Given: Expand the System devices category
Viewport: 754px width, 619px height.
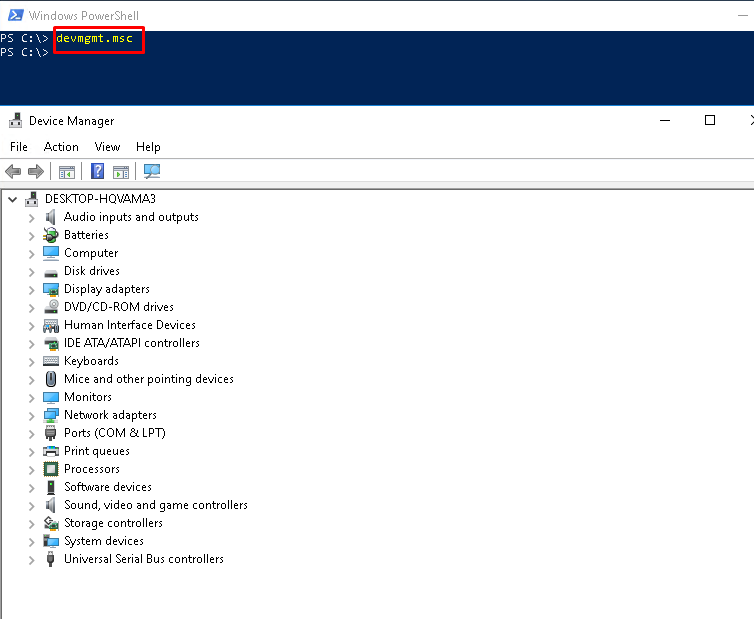Looking at the screenshot, I should coord(31,542).
